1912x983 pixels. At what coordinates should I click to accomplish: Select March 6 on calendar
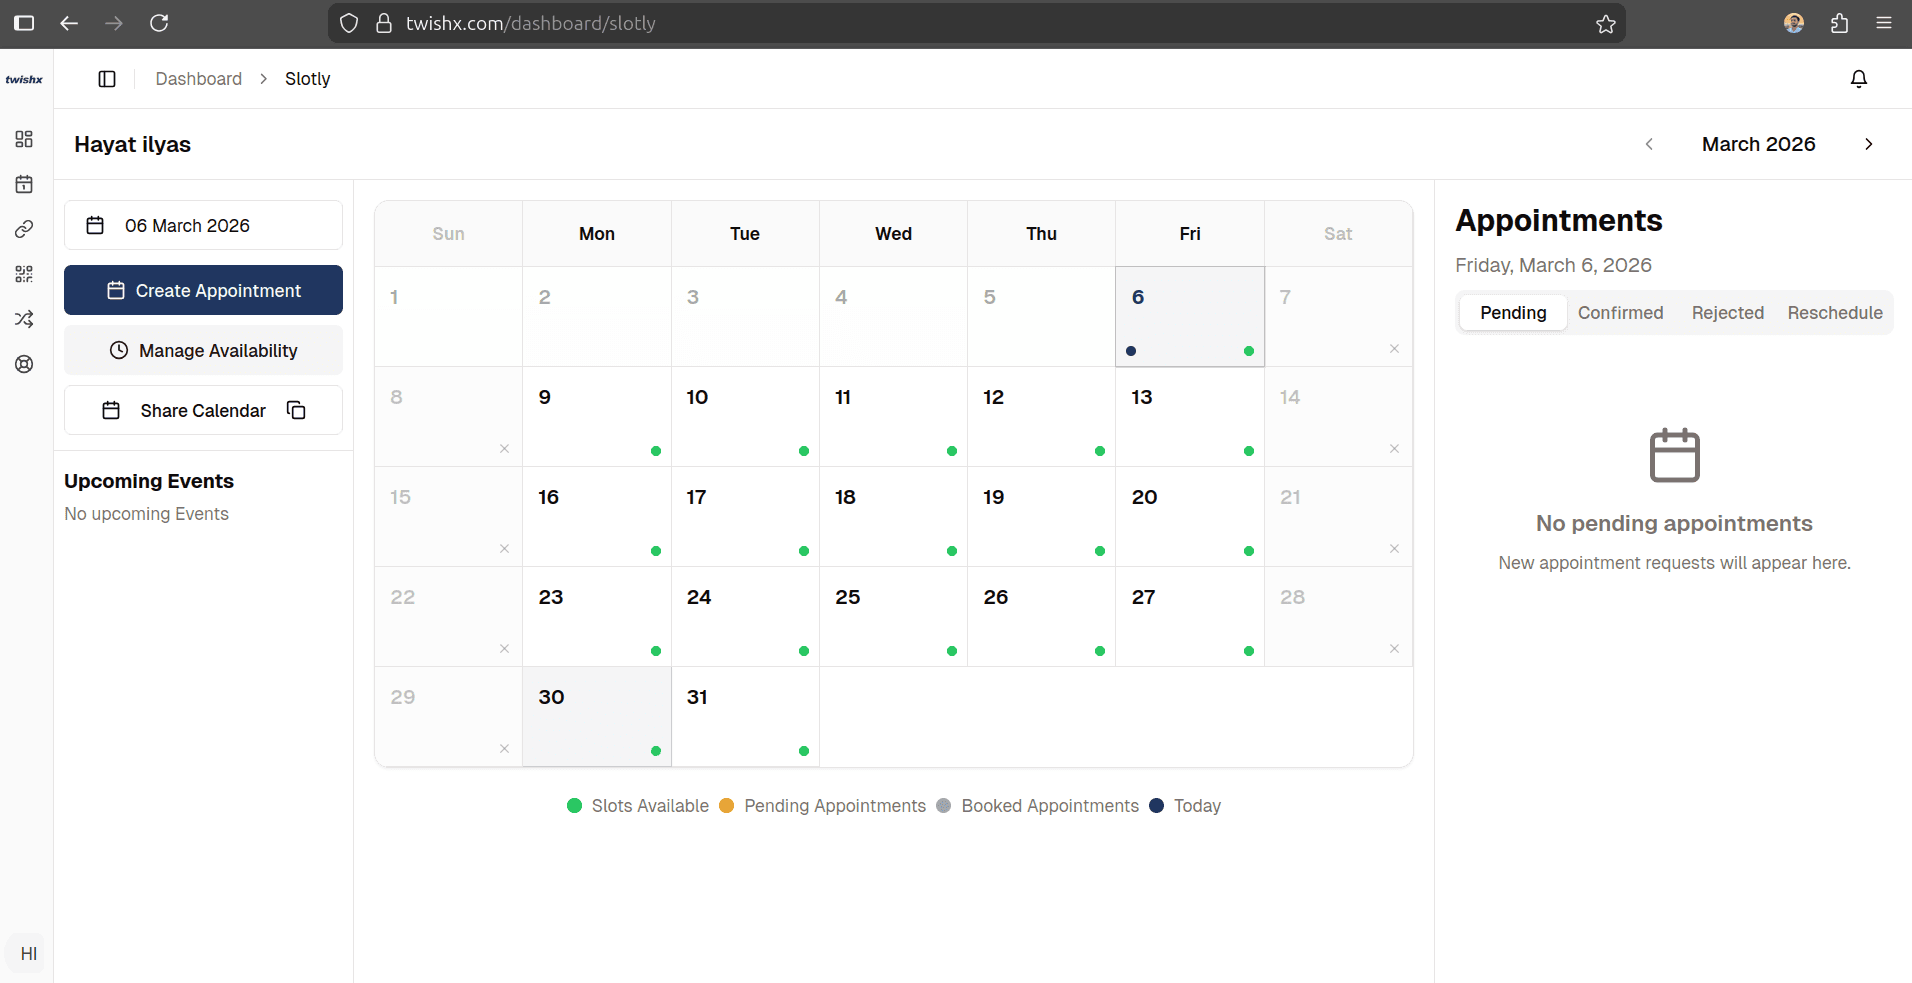click(x=1190, y=317)
